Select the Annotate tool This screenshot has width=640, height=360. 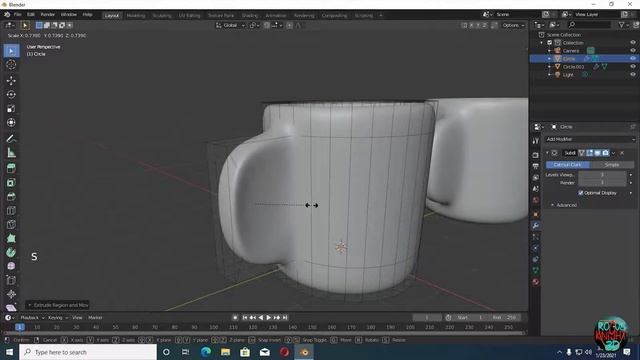[11, 139]
